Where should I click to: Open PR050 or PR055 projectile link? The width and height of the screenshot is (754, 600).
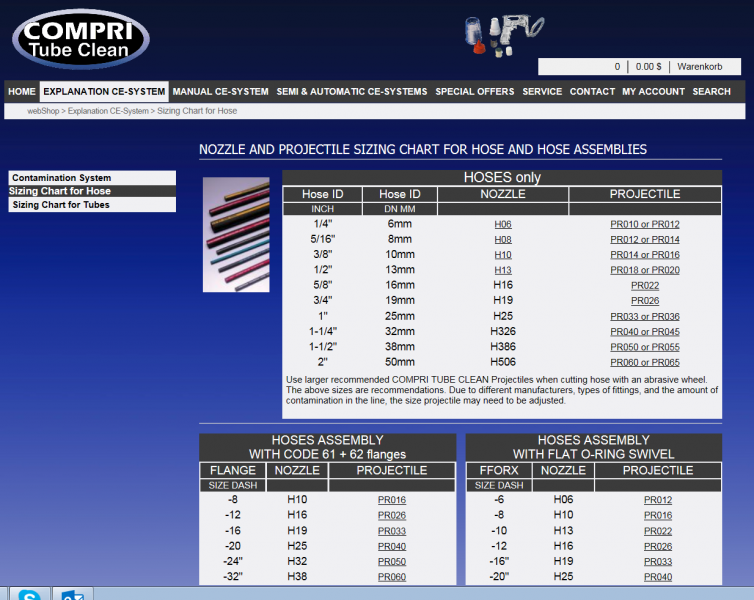[x=645, y=347]
